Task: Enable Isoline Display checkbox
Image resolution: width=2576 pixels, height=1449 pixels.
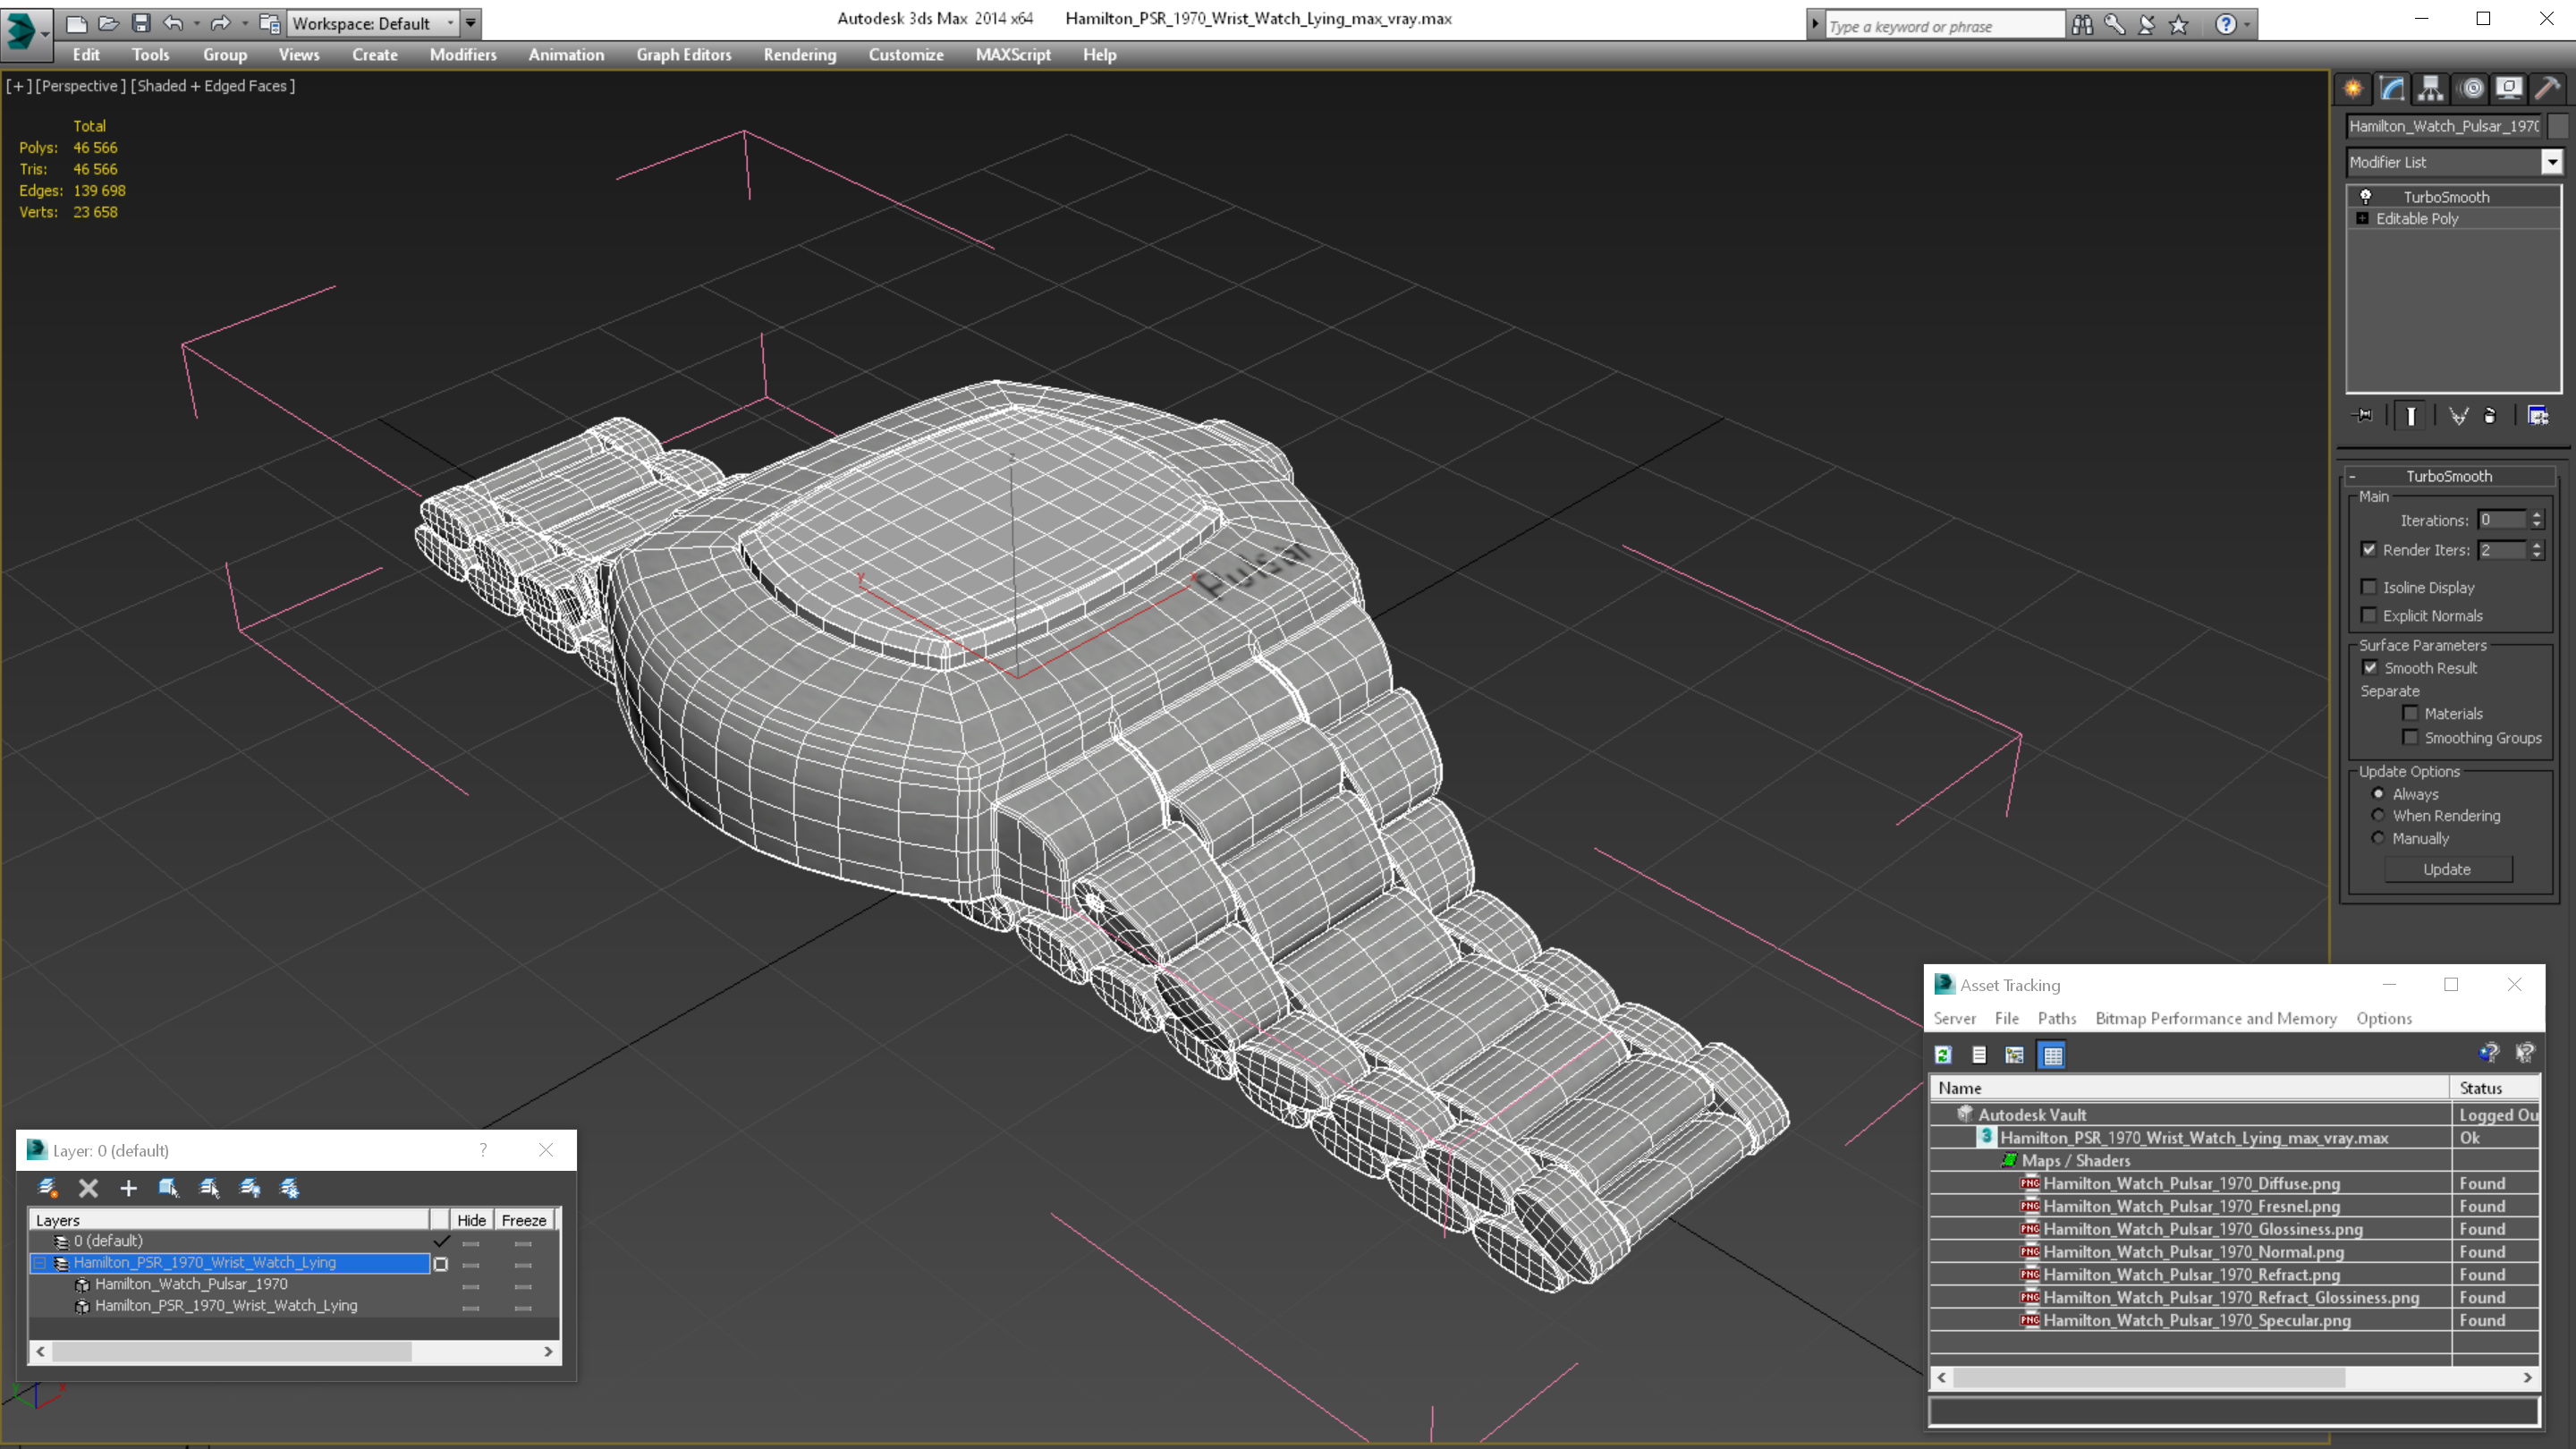Action: pos(2369,587)
